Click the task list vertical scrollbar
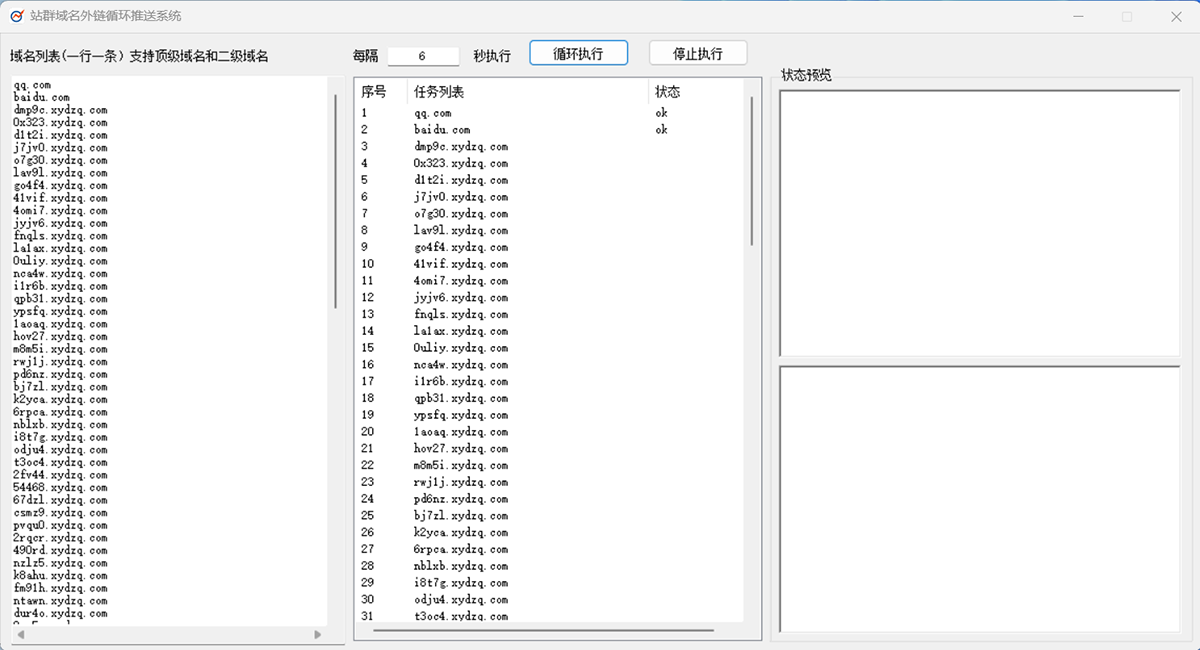The image size is (1200, 650). [x=751, y=170]
